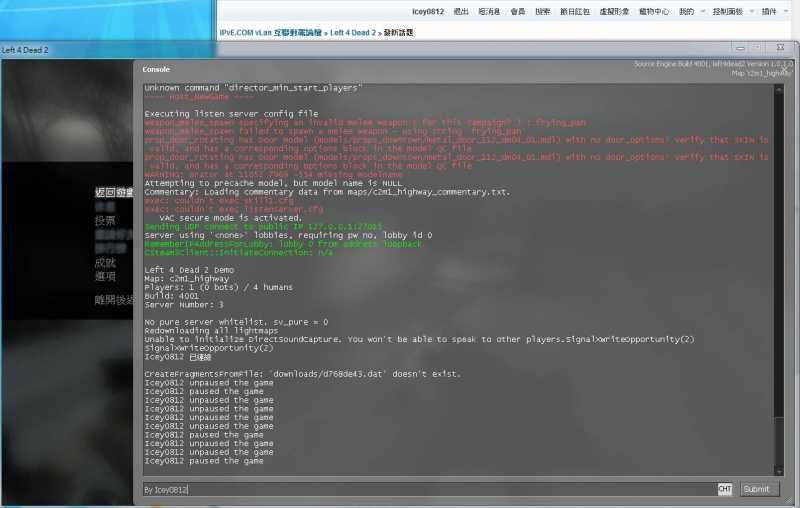The height and width of the screenshot is (508, 800).
Task: Click the console command input field
Action: tap(430, 489)
